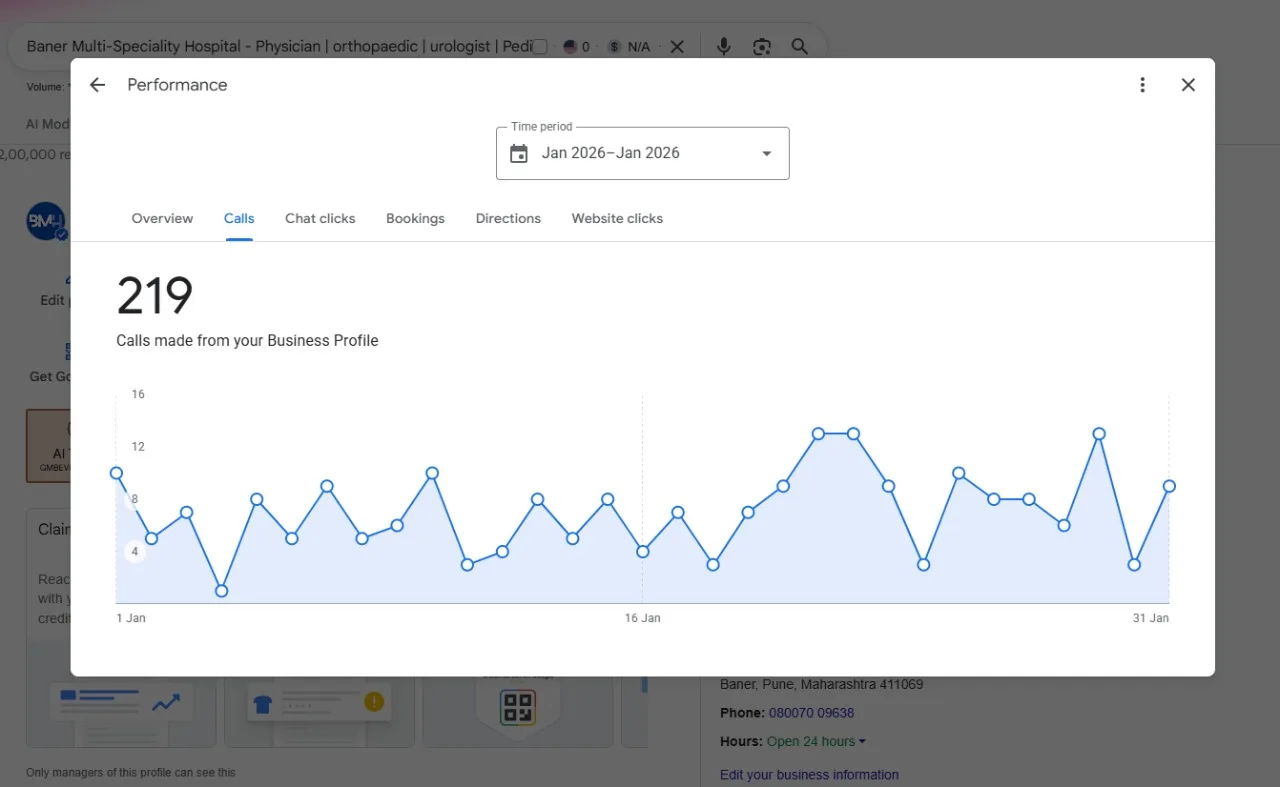Click Edit your business information link
Screen dimensions: 1280x787
click(x=809, y=774)
